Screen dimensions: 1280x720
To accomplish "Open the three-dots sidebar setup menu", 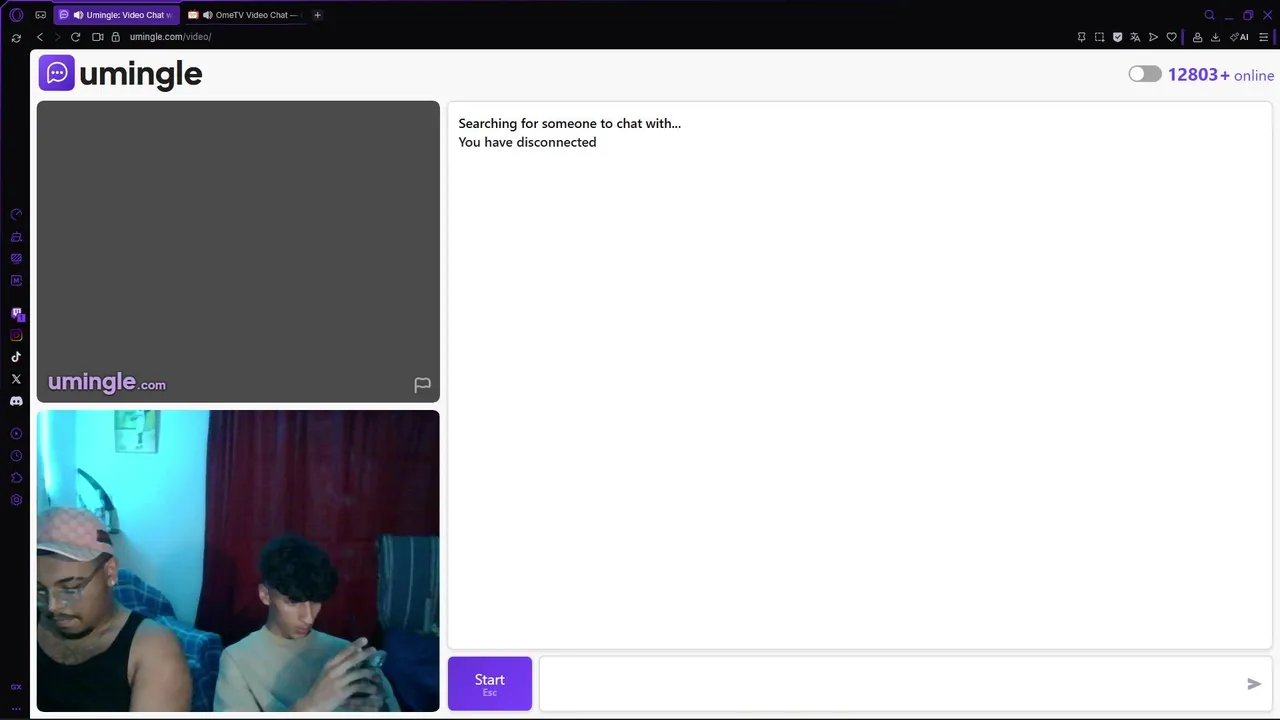I will click(16, 708).
